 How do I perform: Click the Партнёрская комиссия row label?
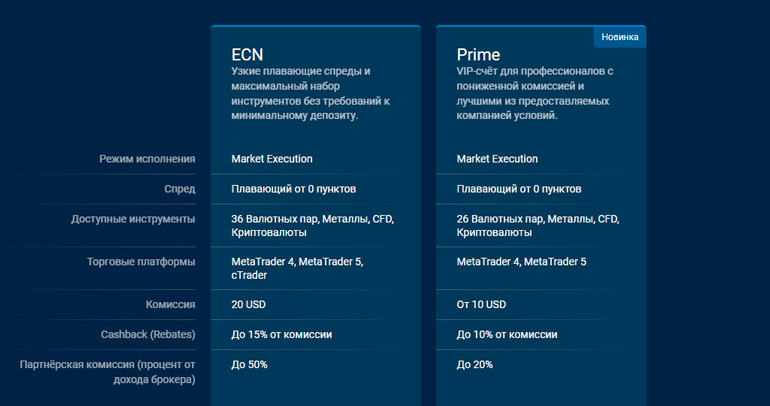pos(108,372)
